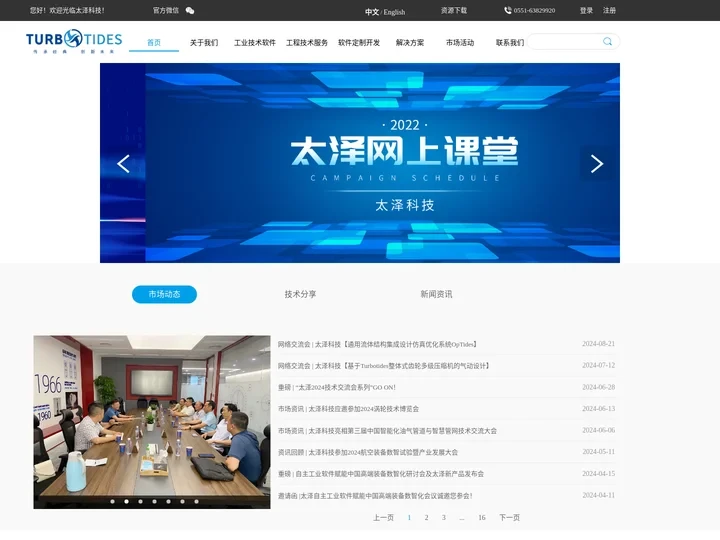Click the search magnifier icon
Screen dimensions: 720x540
(x=608, y=42)
